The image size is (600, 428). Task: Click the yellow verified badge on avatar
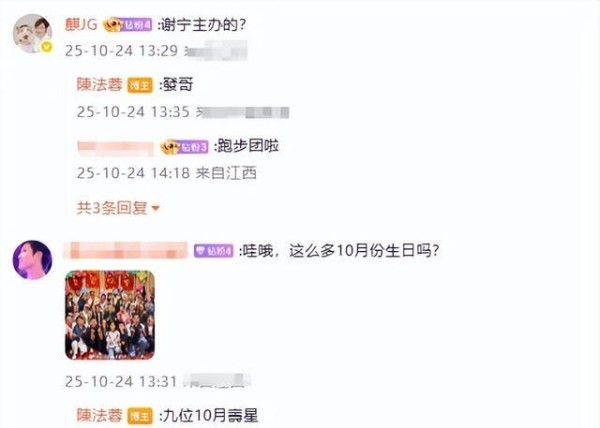[x=47, y=47]
